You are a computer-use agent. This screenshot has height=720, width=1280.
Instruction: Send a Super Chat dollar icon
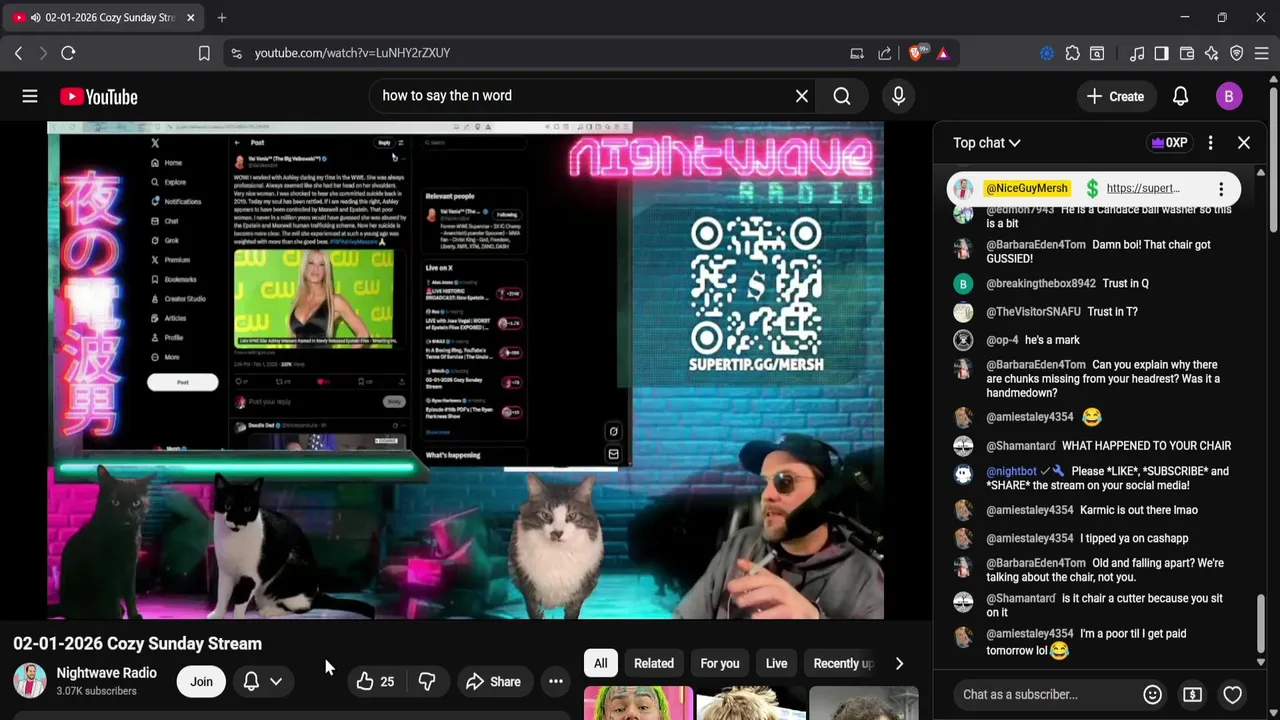click(1192, 694)
